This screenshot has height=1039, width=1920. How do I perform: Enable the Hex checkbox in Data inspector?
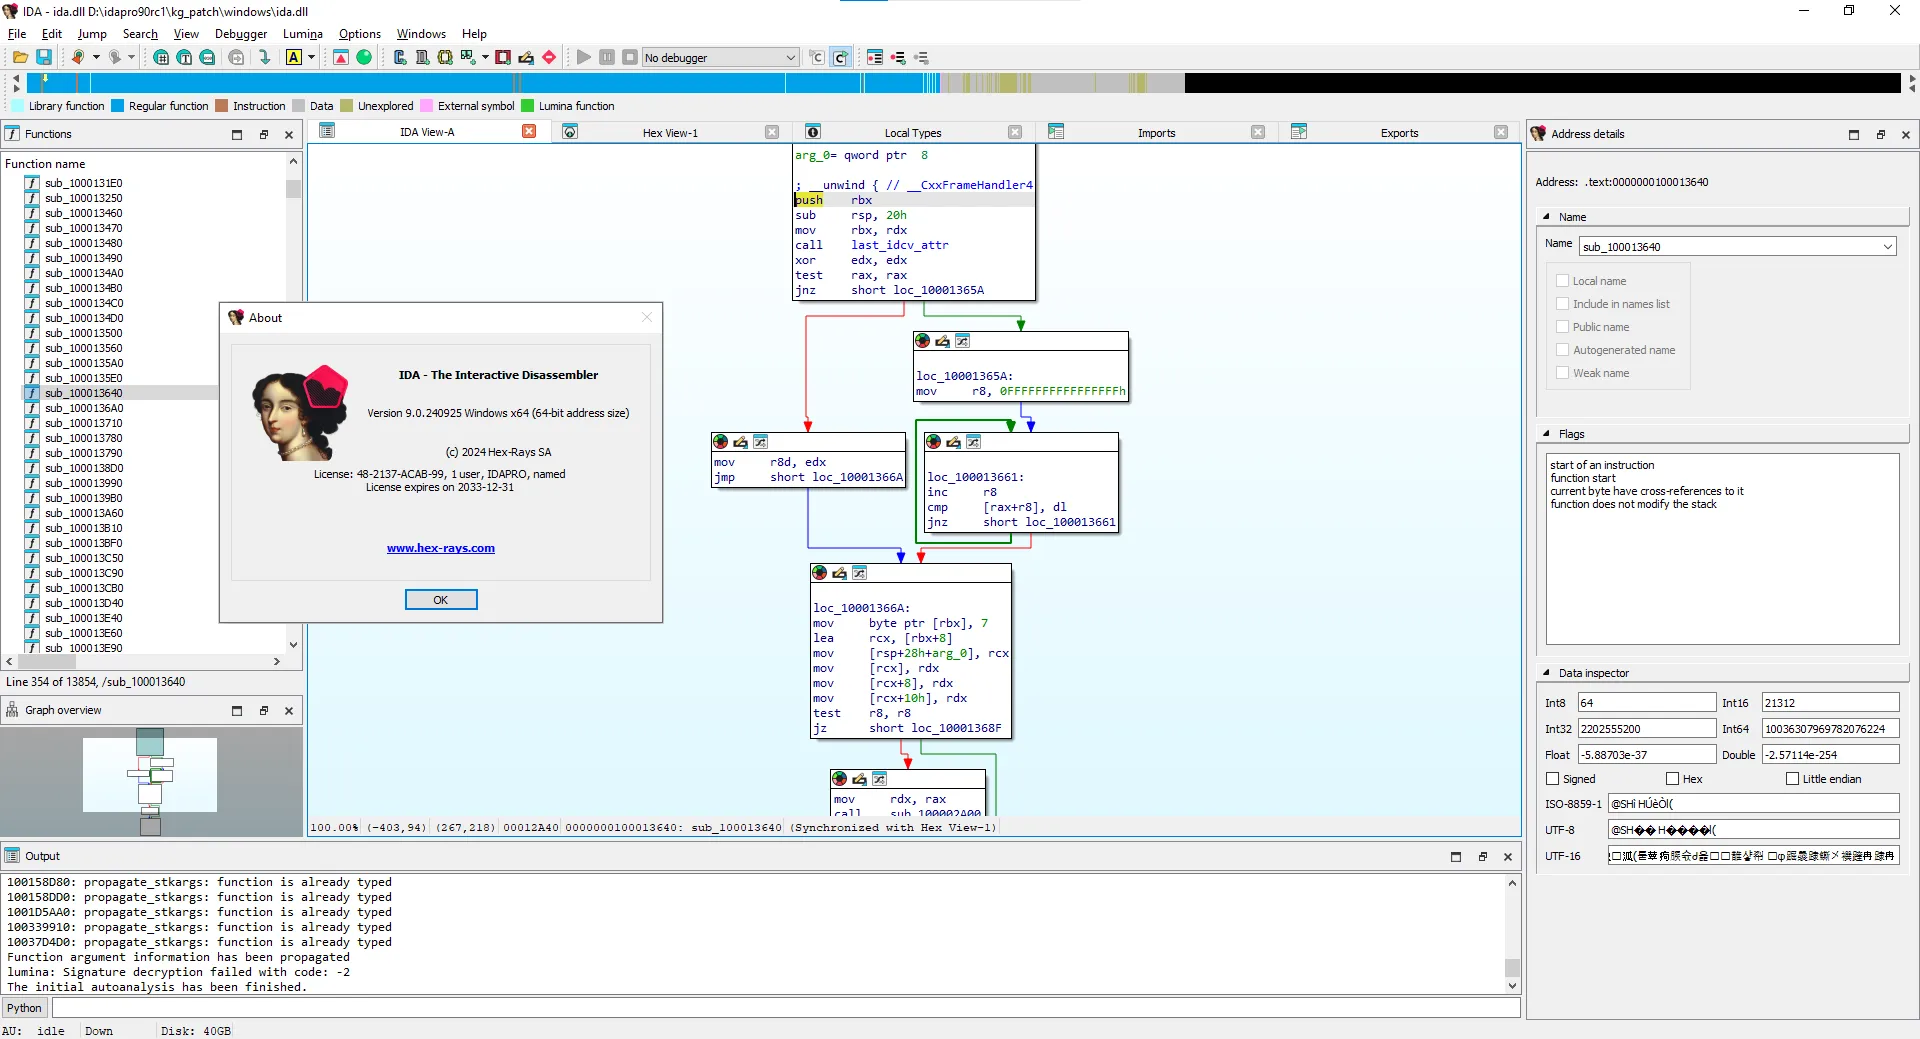tap(1673, 779)
